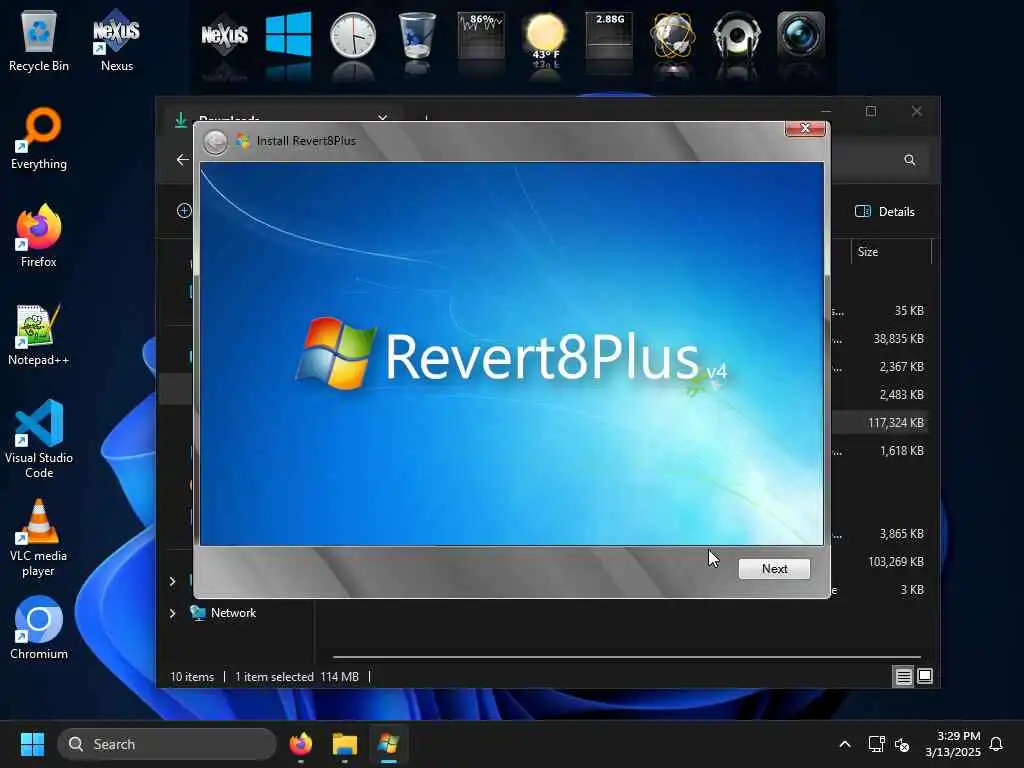The height and width of the screenshot is (768, 1024).
Task: Open File Explorer from the taskbar
Action: [x=344, y=744]
